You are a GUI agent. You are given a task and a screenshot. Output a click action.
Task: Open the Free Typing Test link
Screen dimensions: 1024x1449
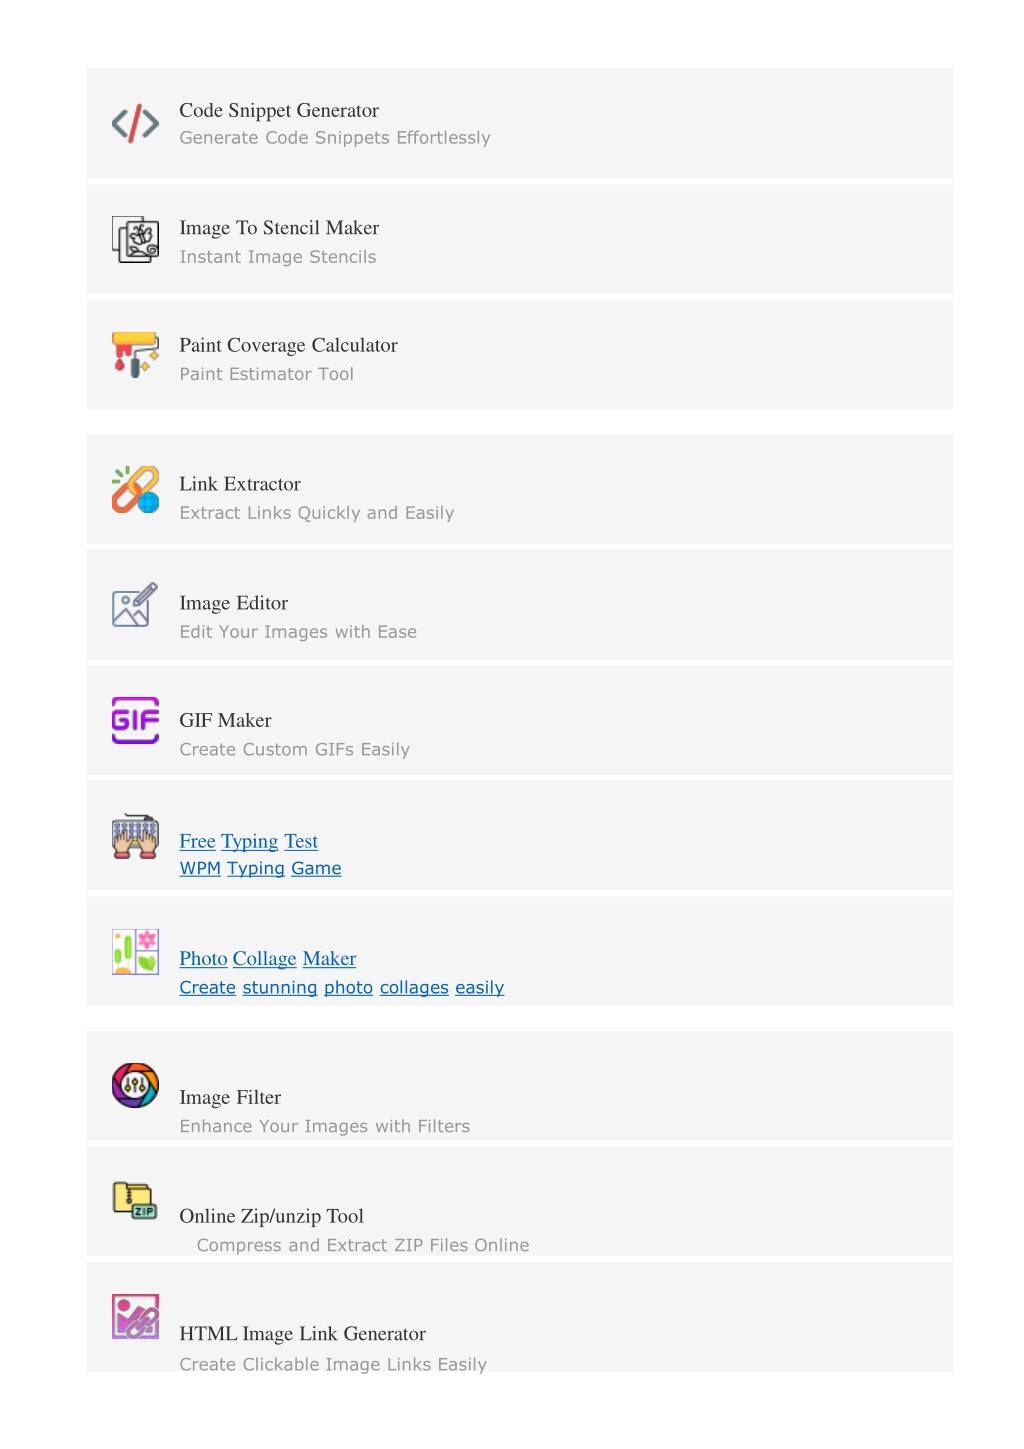tap(249, 841)
